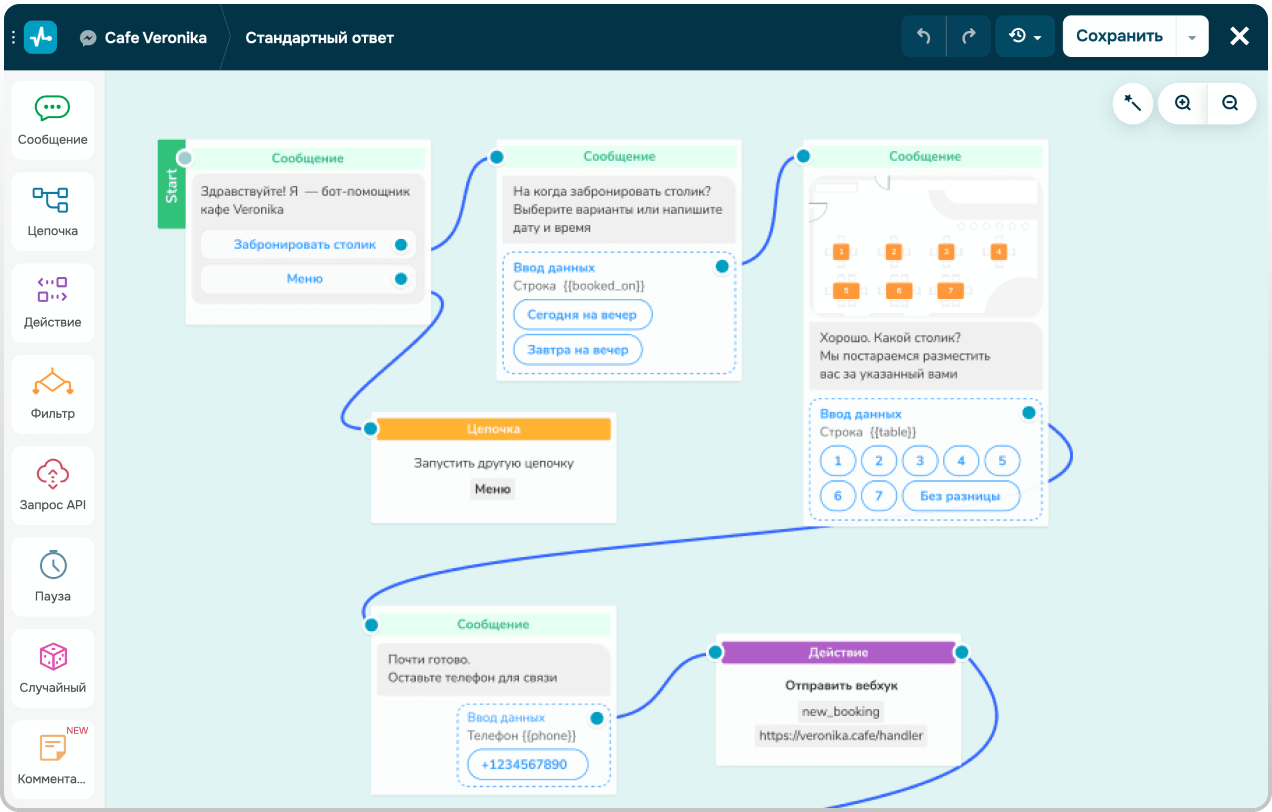
Task: Zoom in on the canvas
Action: pyautogui.click(x=1183, y=103)
